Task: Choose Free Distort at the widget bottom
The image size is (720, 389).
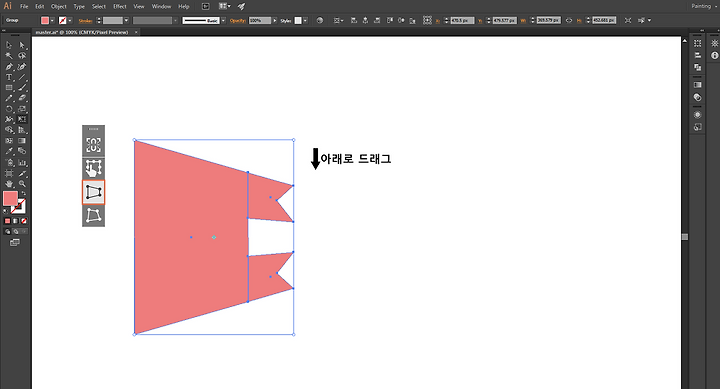Action: click(x=94, y=215)
